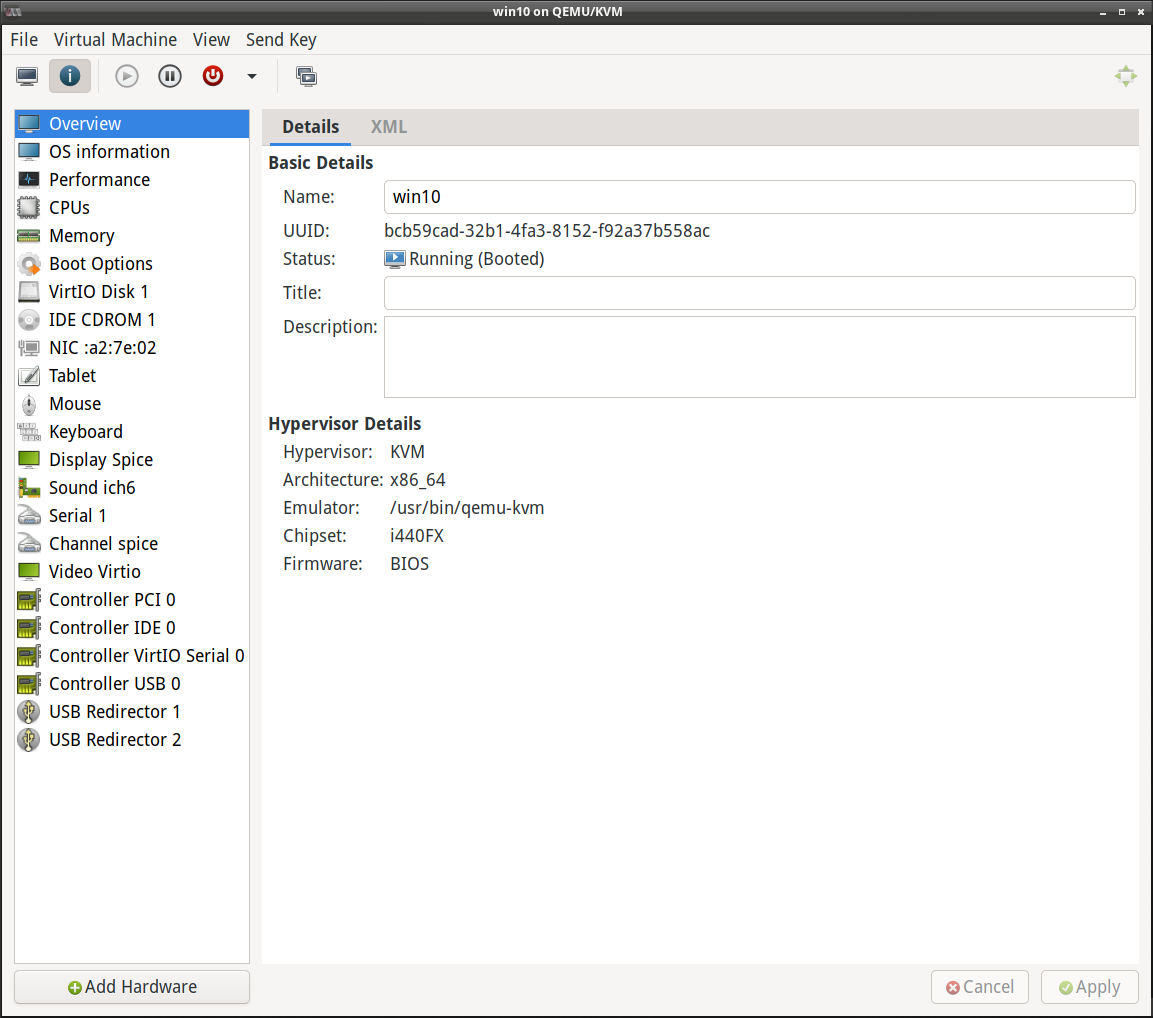The width and height of the screenshot is (1153, 1018).
Task: Click the i440FX chipset value
Action: (417, 535)
